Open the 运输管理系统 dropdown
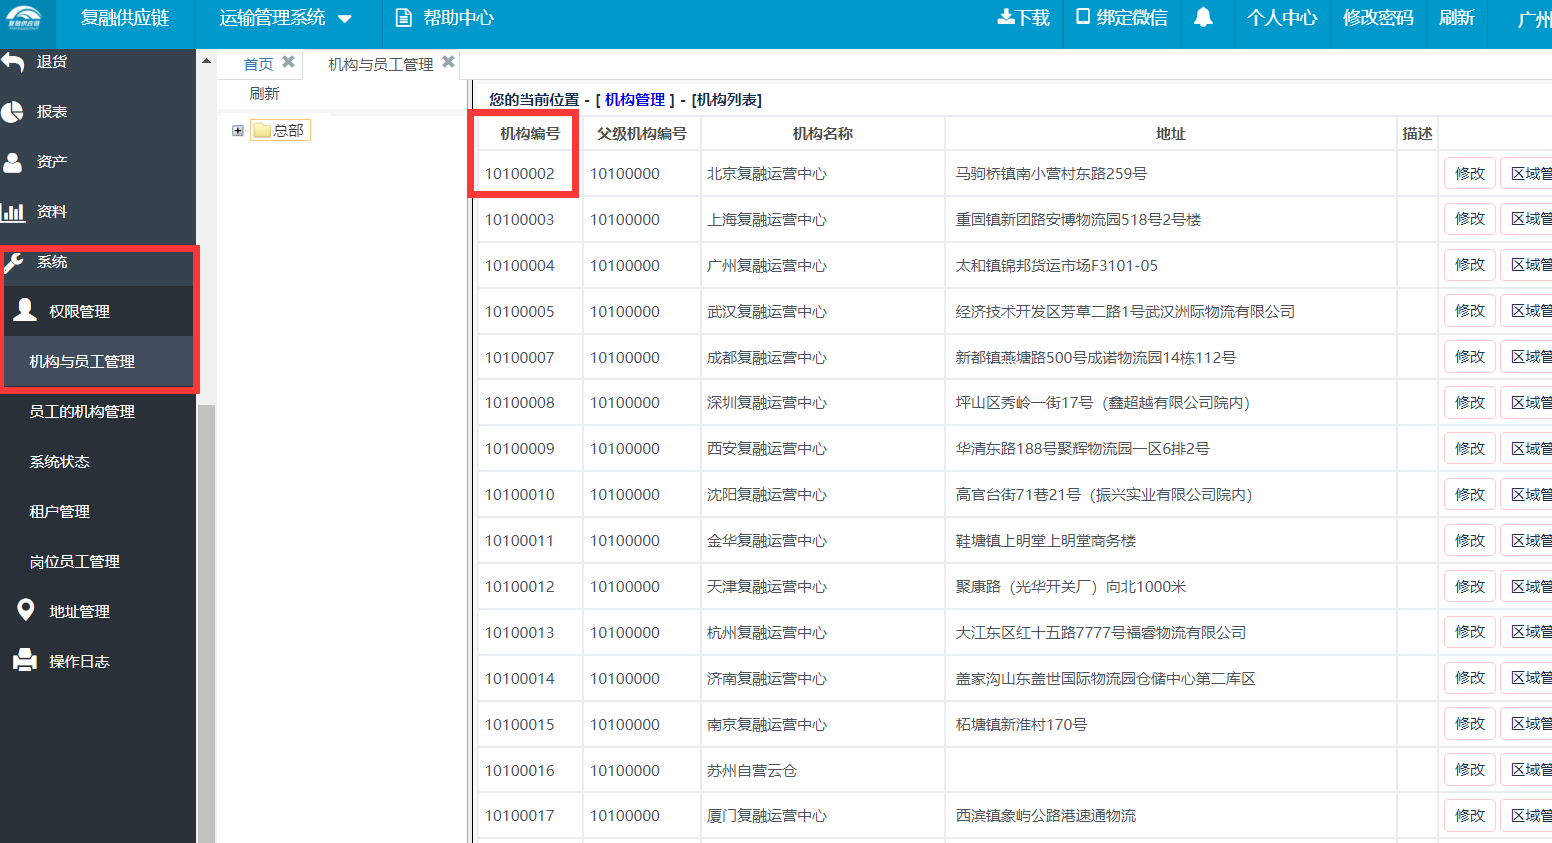 click(286, 18)
